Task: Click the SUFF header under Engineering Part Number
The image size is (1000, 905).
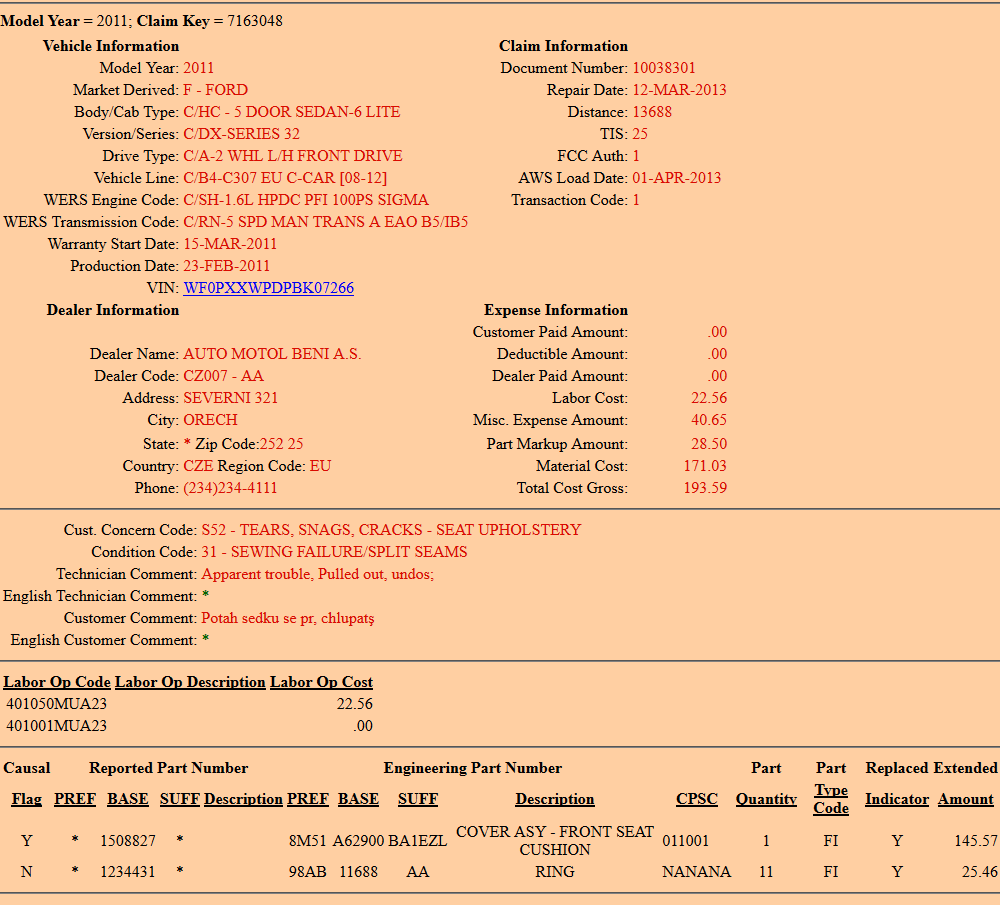Action: click(x=418, y=799)
